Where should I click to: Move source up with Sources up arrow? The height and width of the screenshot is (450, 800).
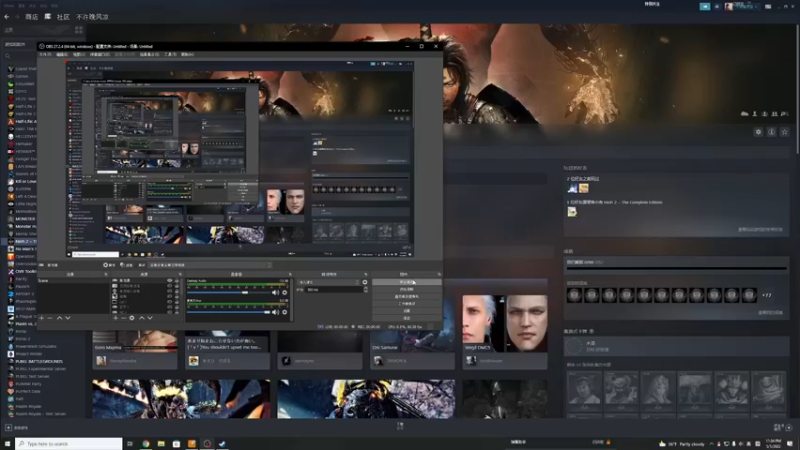tap(142, 318)
